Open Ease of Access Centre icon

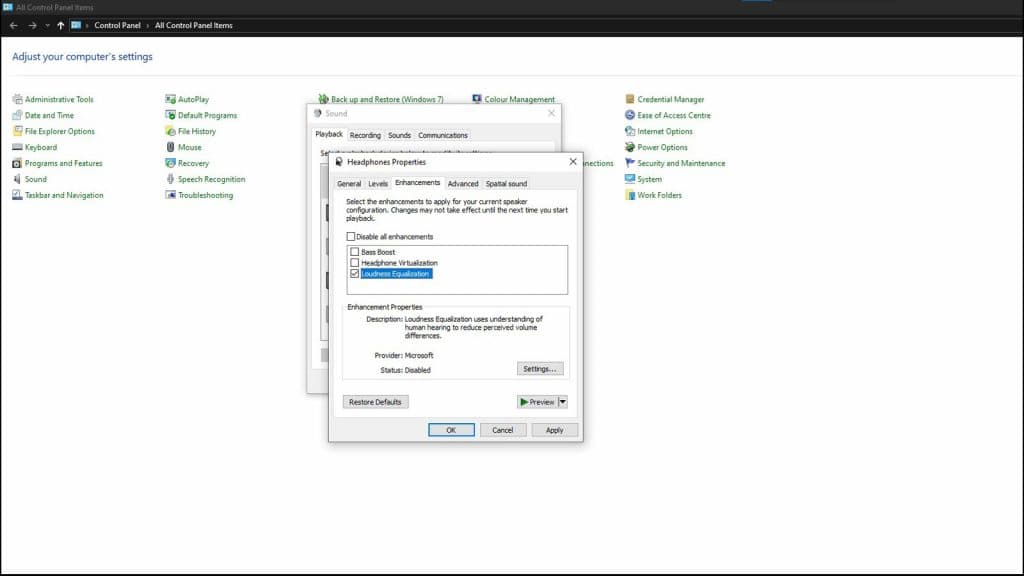pos(630,115)
